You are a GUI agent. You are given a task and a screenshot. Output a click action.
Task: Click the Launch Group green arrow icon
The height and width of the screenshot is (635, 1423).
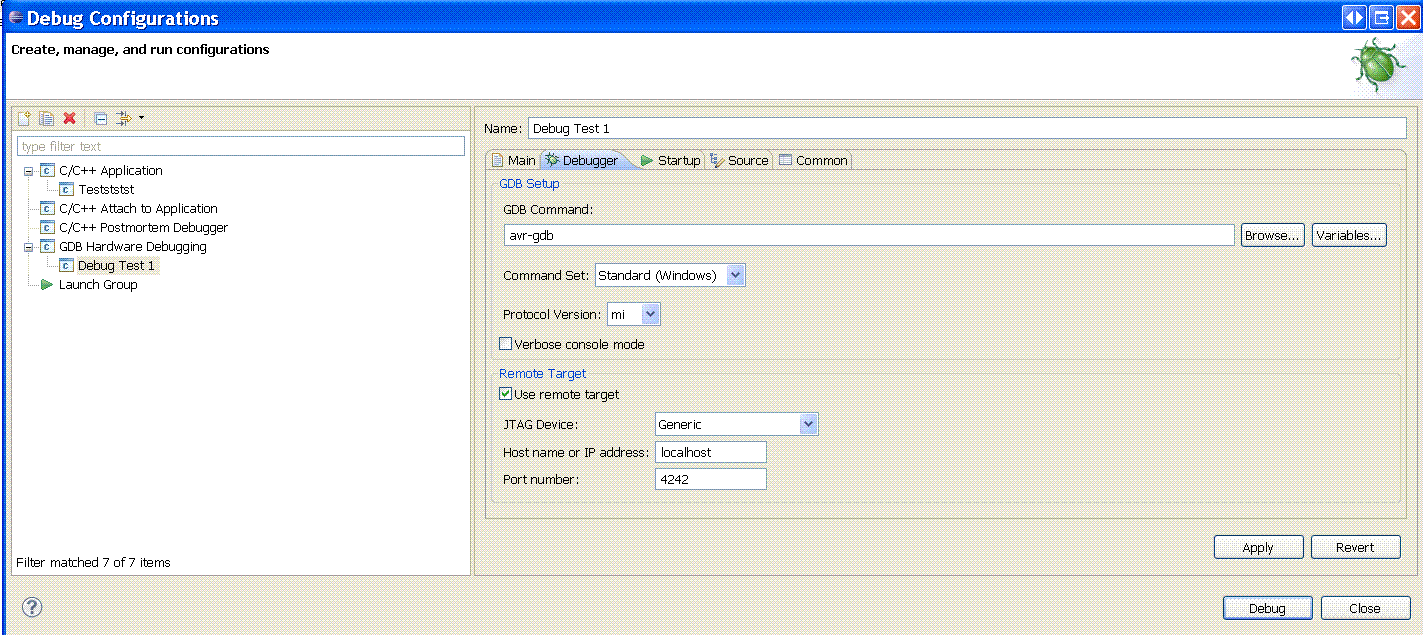(47, 285)
